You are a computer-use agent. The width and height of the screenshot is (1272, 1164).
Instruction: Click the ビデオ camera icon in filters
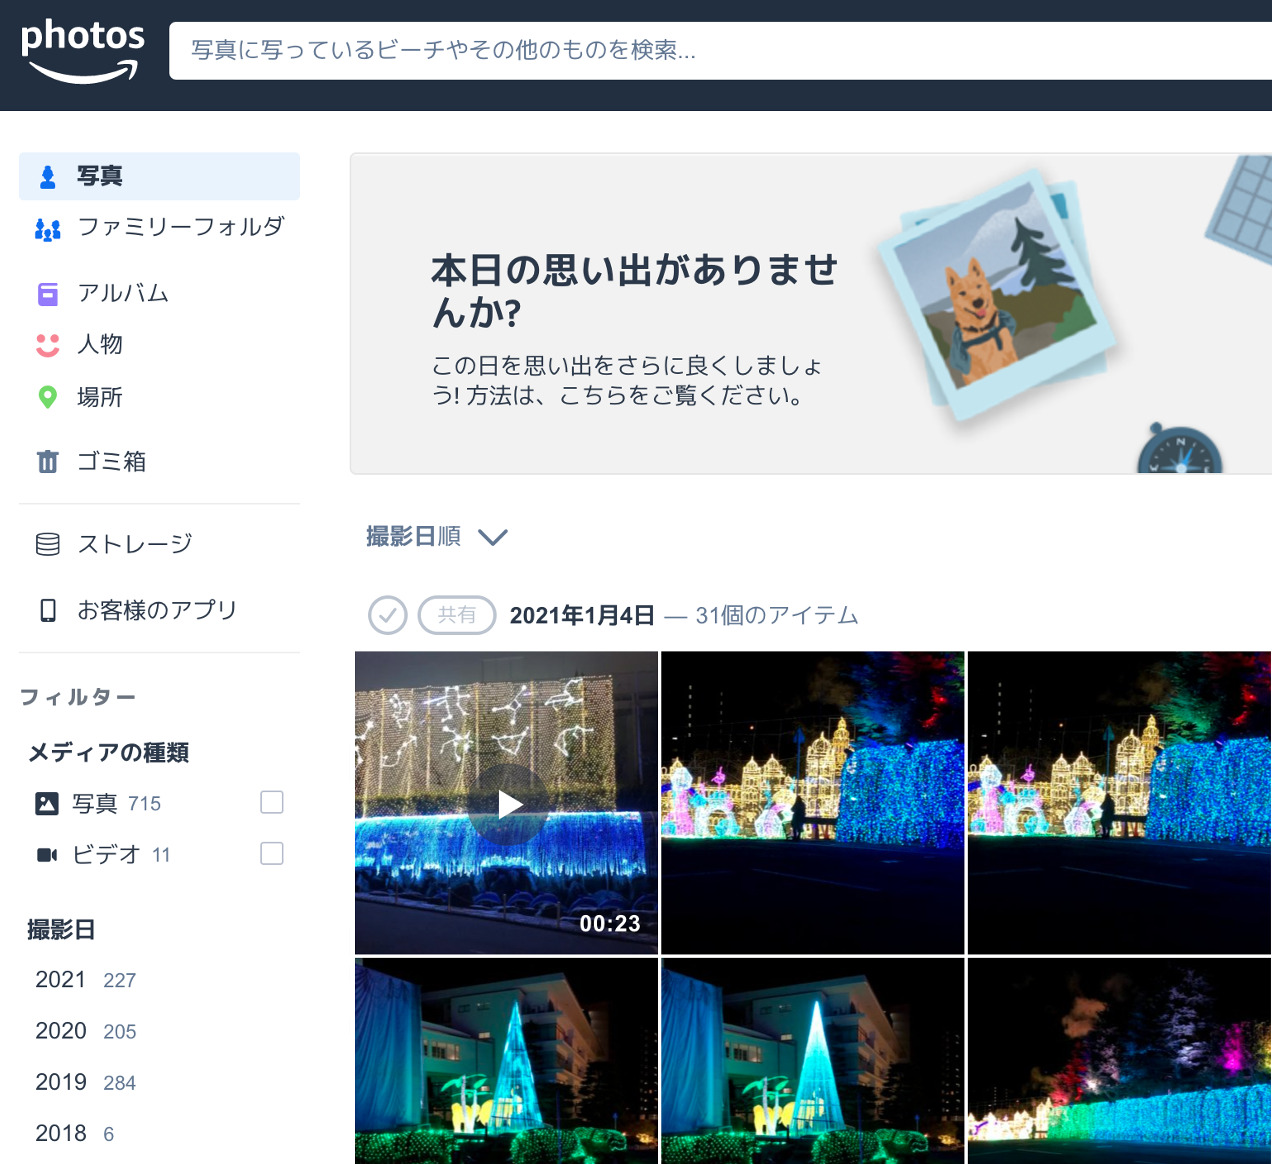tap(47, 855)
